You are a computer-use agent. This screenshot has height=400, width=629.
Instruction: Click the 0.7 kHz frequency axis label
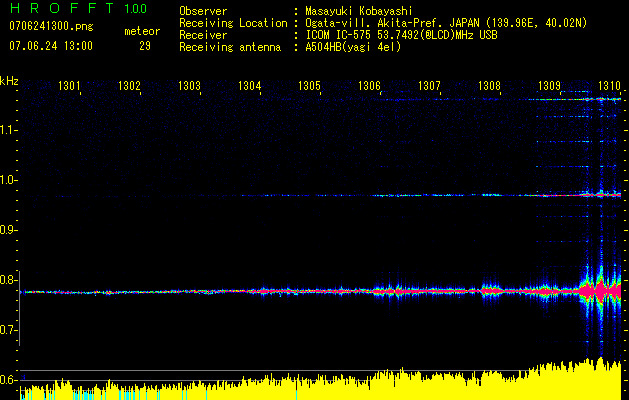point(9,330)
